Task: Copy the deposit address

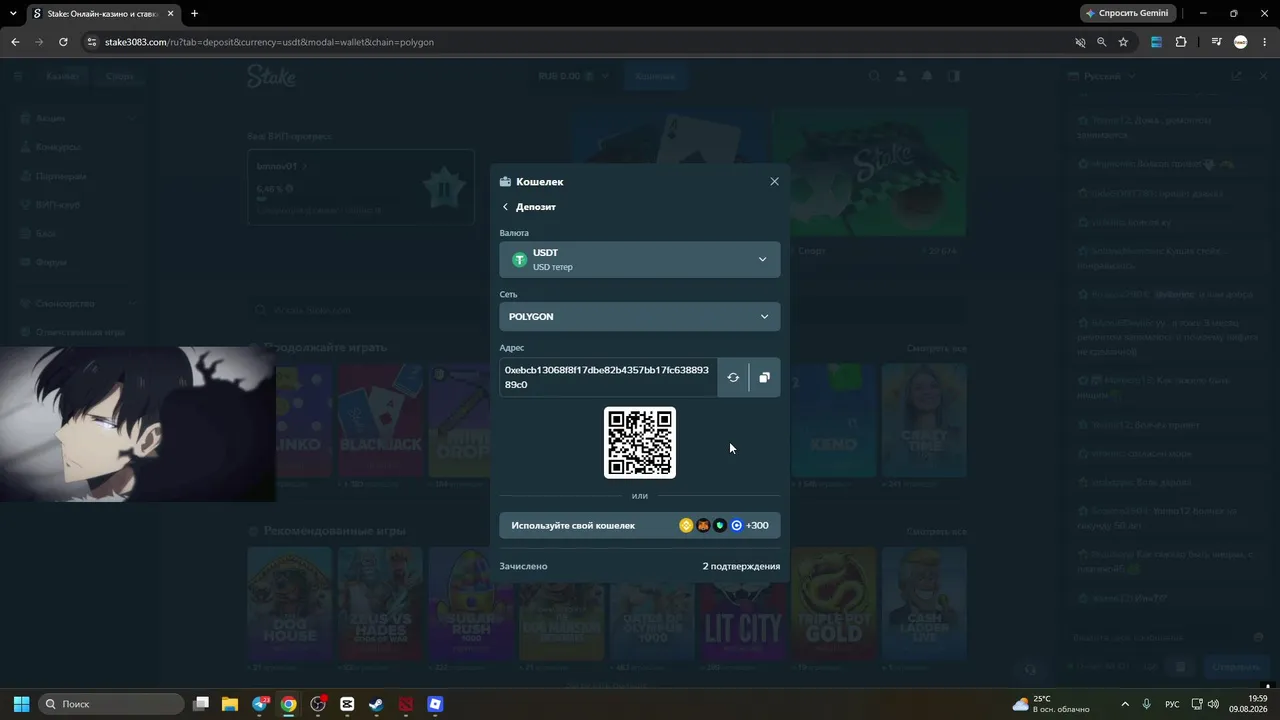Action: pos(764,377)
